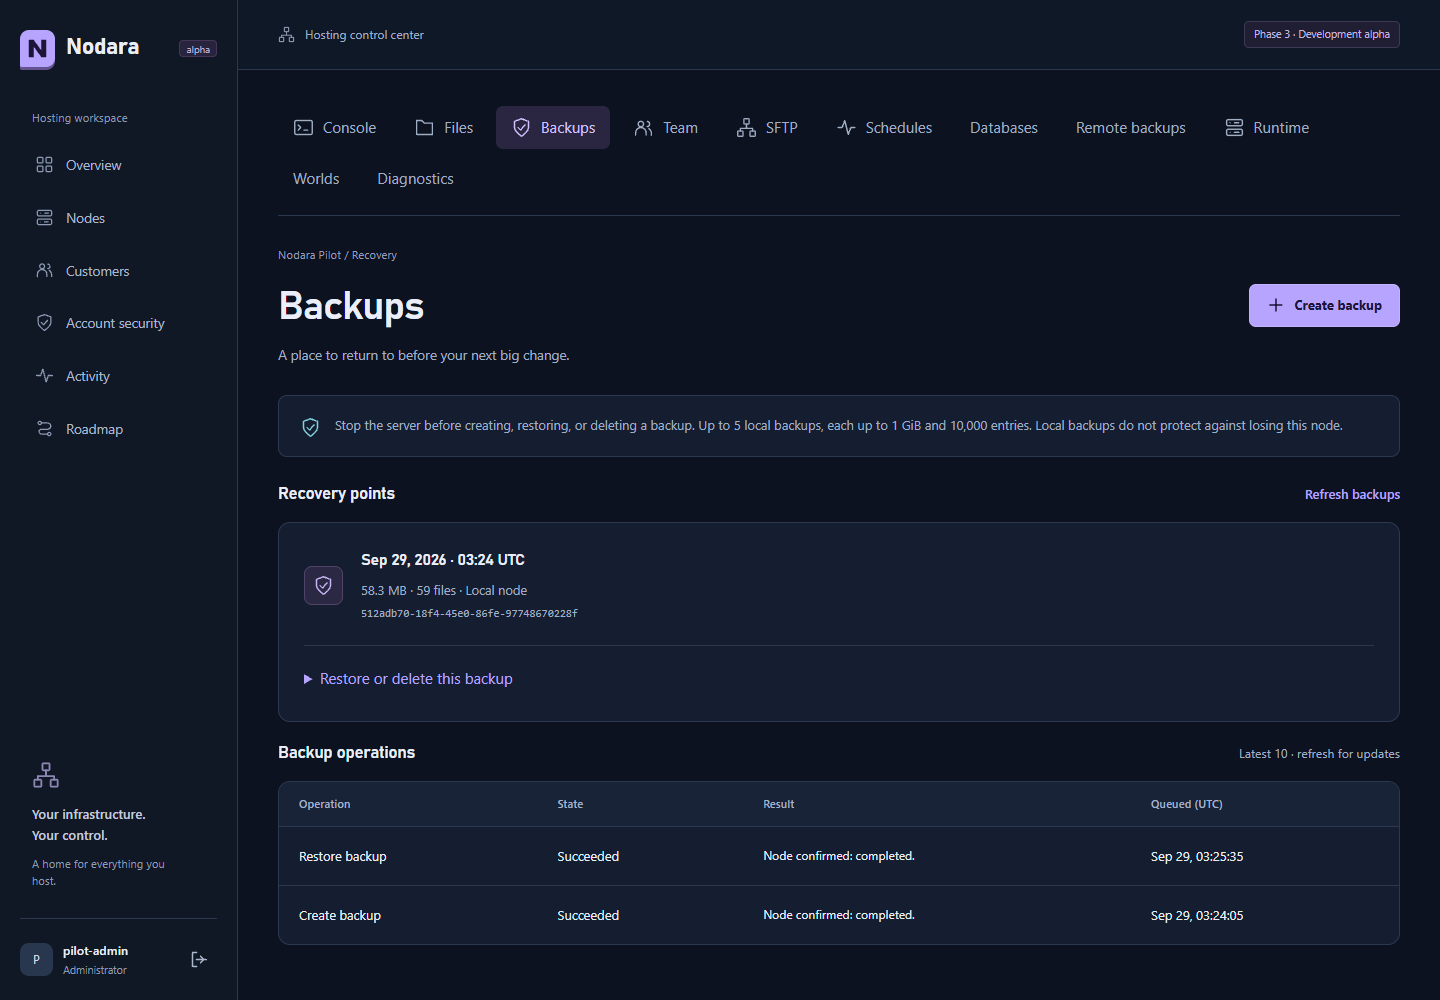
Task: Click the pilot-admin avatar letter P
Action: click(36, 959)
